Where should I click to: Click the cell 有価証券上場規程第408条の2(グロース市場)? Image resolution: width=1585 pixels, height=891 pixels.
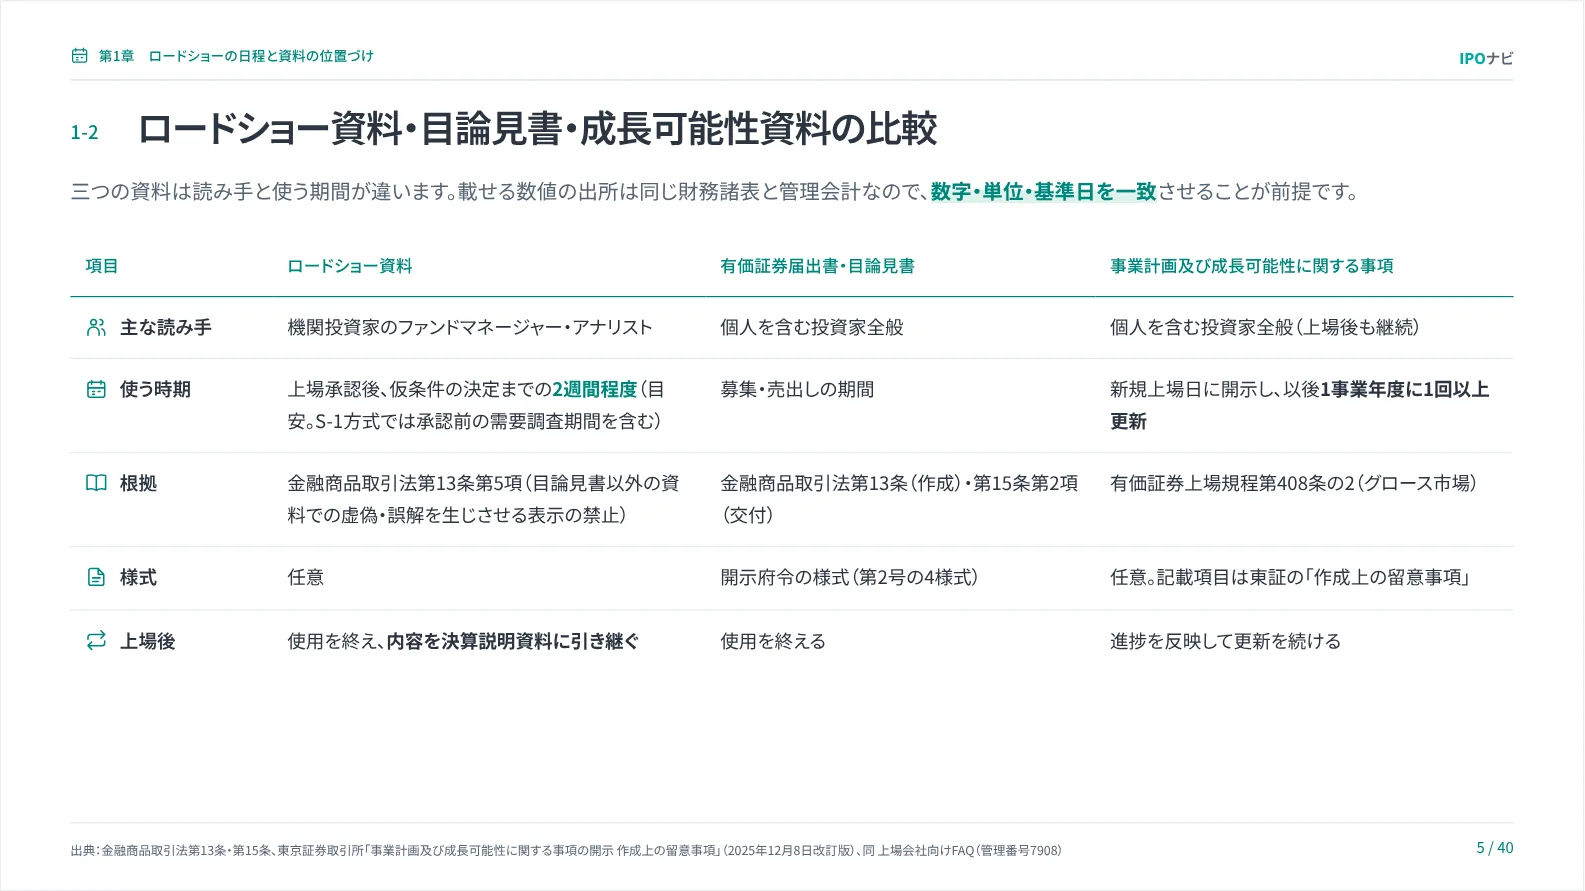[1293, 483]
